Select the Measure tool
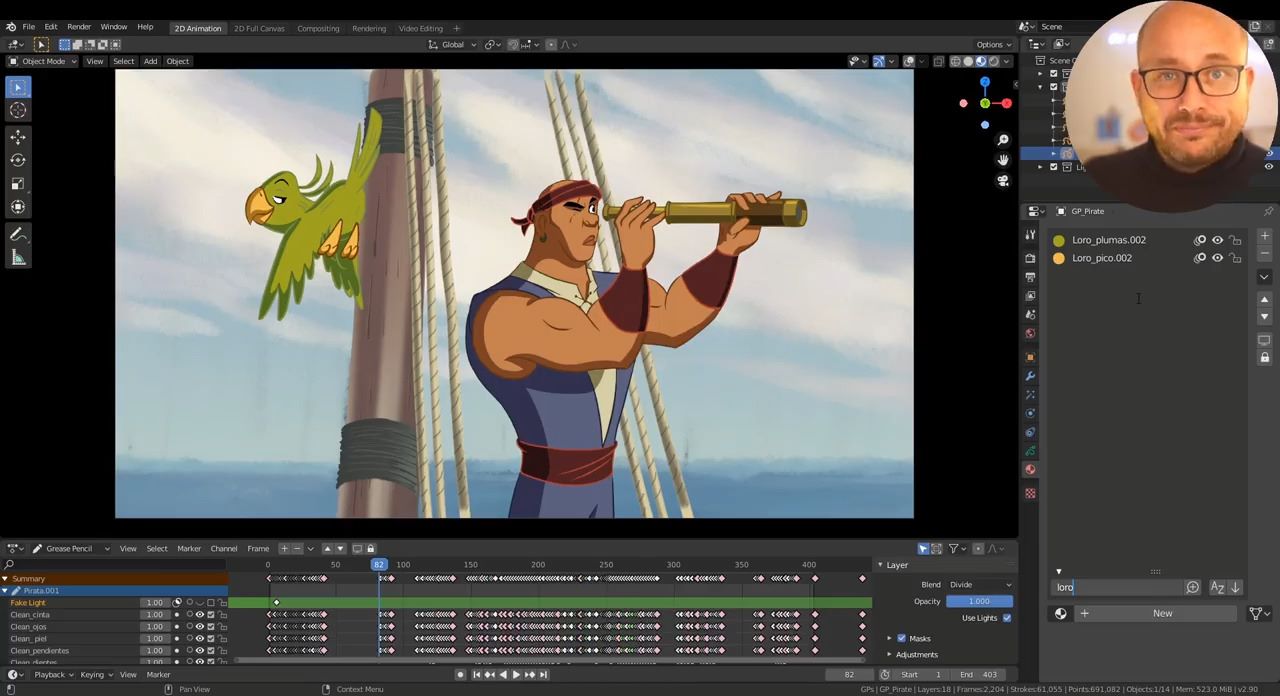Viewport: 1280px width, 696px height. point(17,258)
